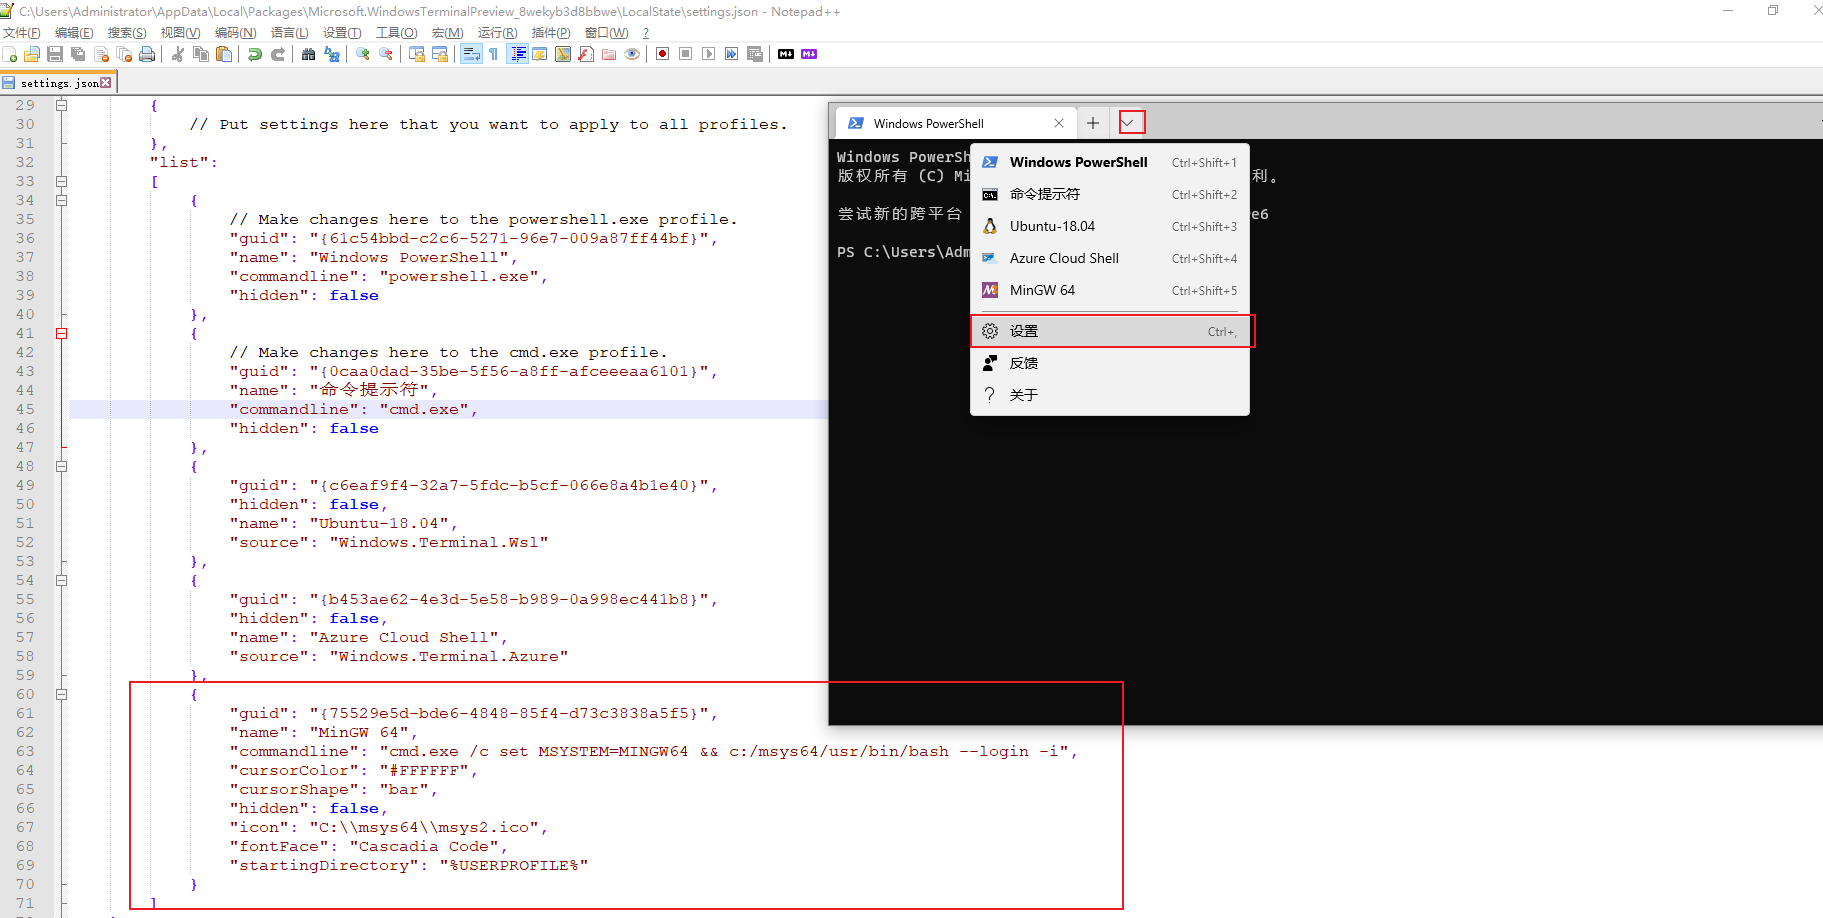The width and height of the screenshot is (1823, 918).
Task: Toggle word wrap in the toolbar
Action: coord(470,54)
